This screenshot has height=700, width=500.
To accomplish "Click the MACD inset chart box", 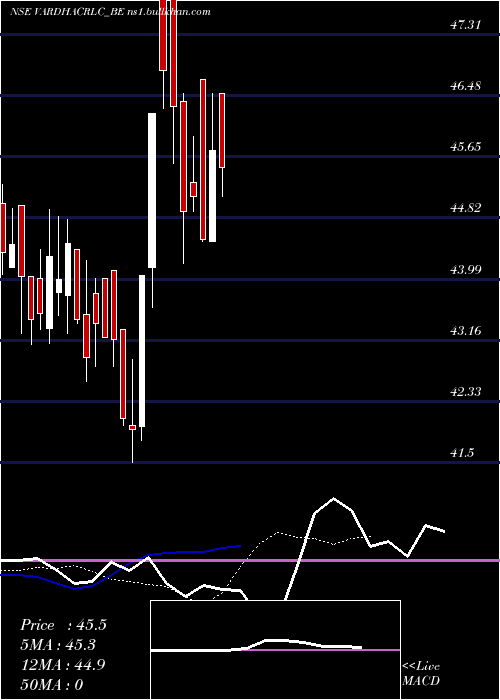I will pyautogui.click(x=275, y=650).
